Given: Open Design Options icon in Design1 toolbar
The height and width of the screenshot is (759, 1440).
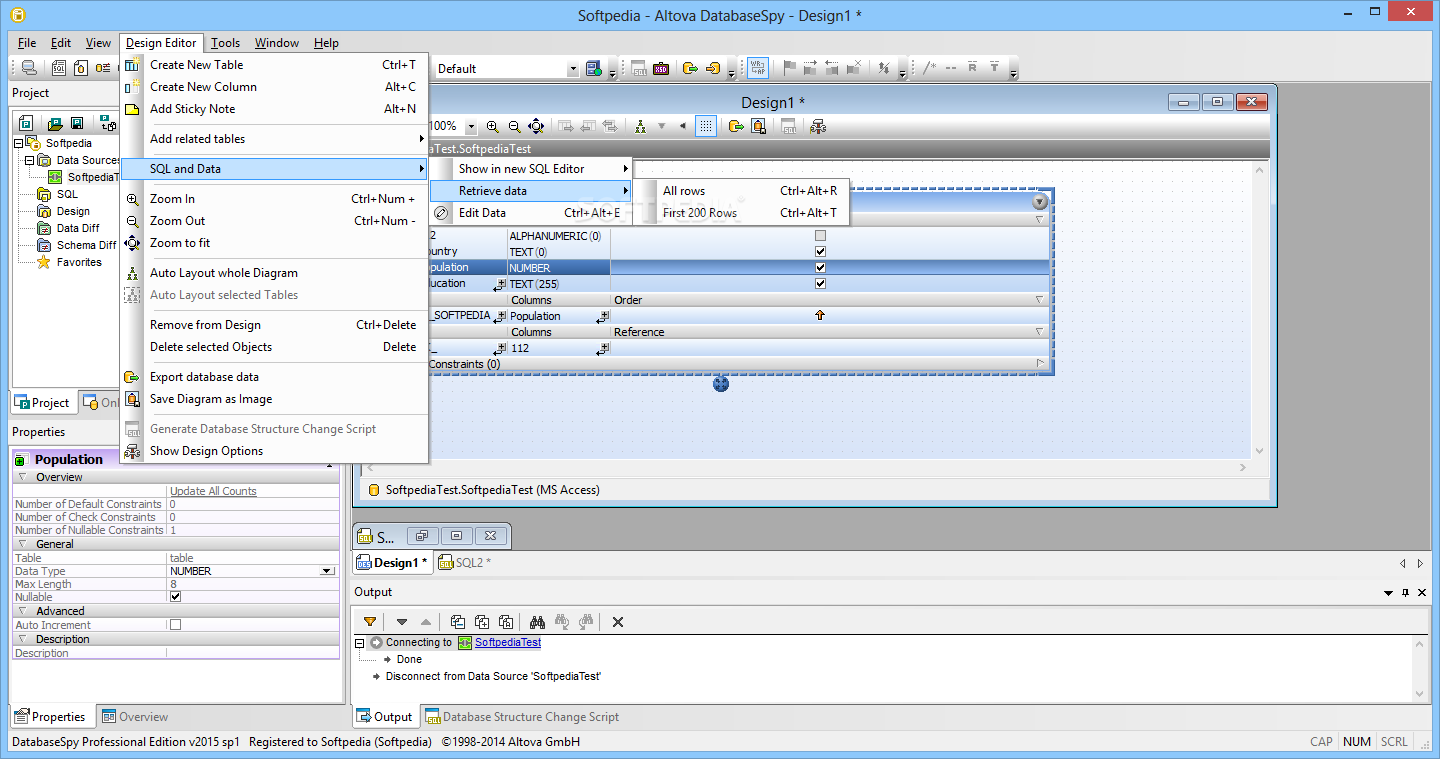Looking at the screenshot, I should tap(818, 126).
